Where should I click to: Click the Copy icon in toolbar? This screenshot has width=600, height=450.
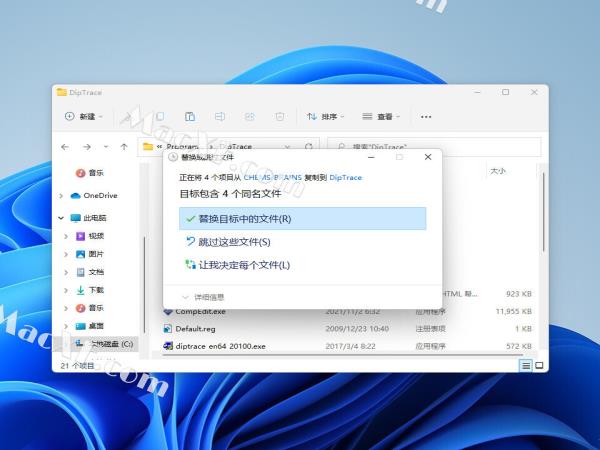click(160, 116)
